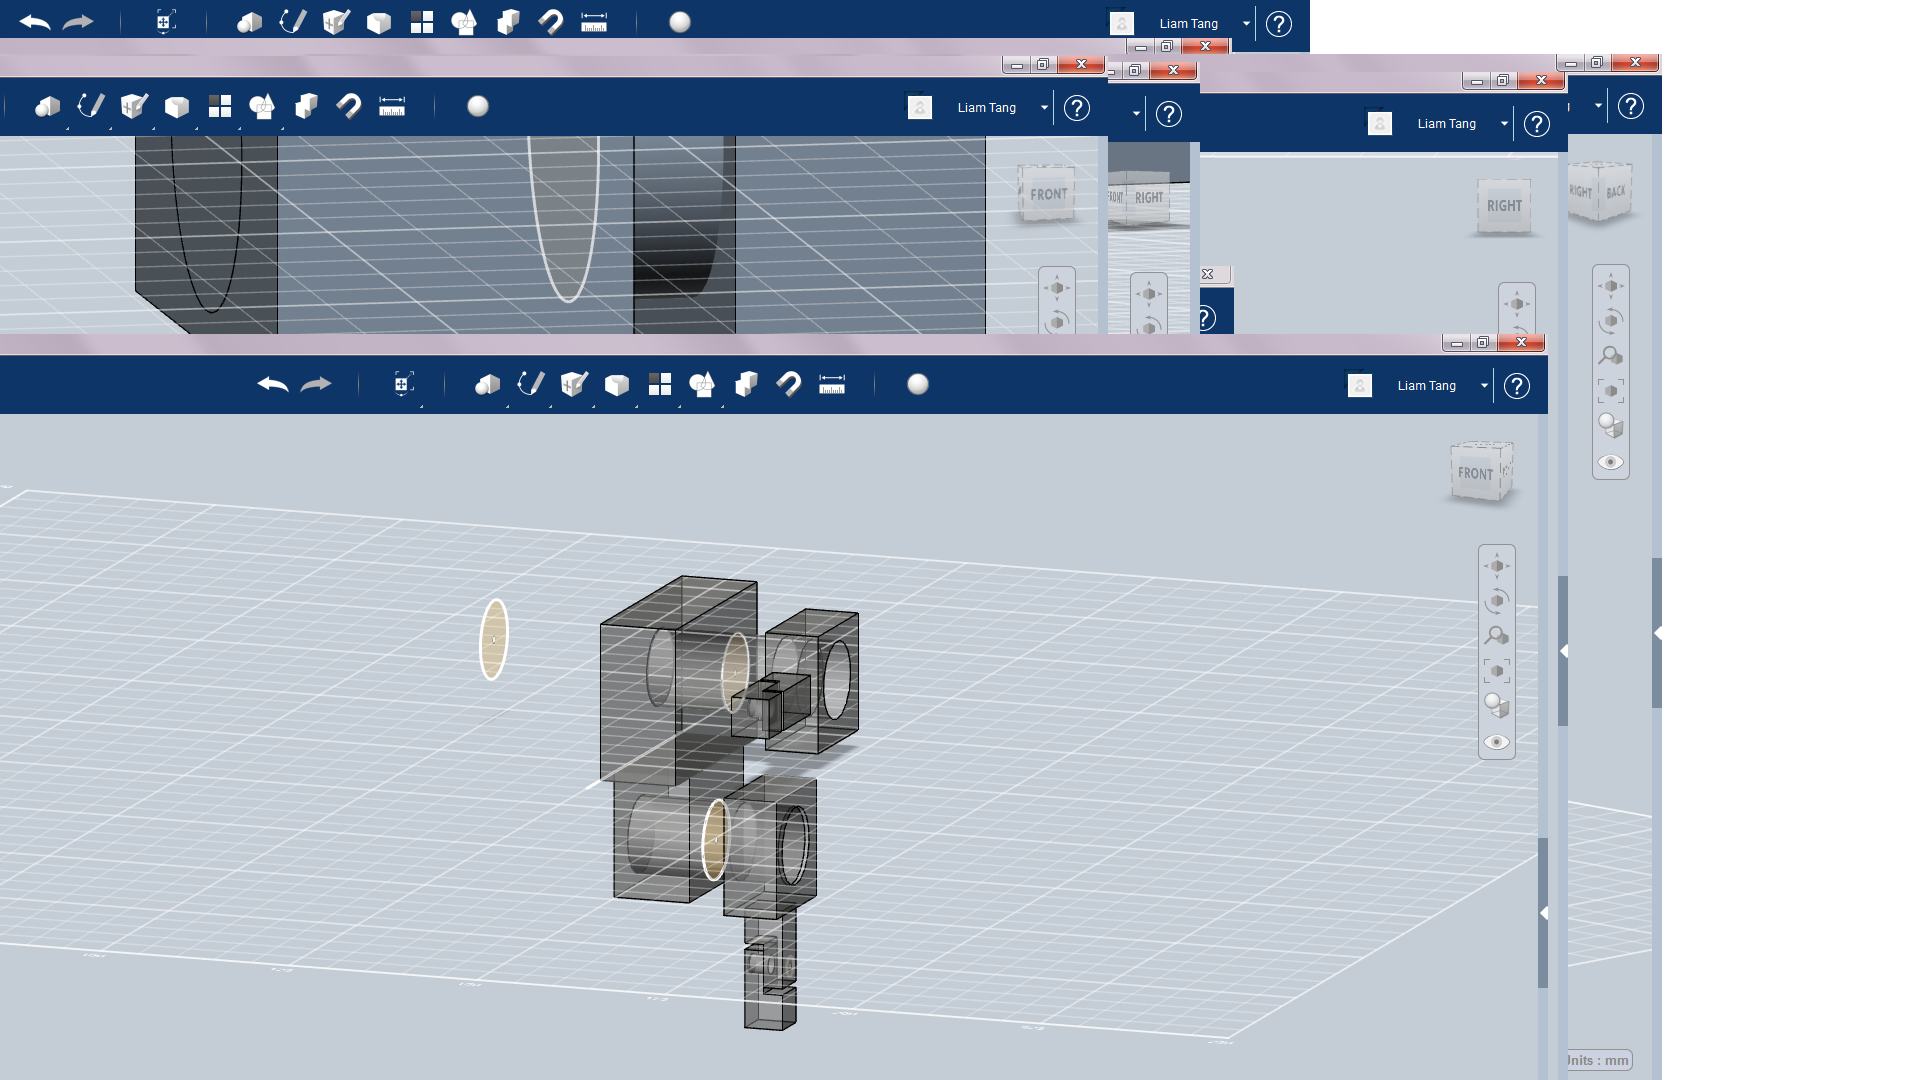The width and height of the screenshot is (1920, 1080).
Task: Open the Sketch tool in the front window
Action: (x=530, y=384)
